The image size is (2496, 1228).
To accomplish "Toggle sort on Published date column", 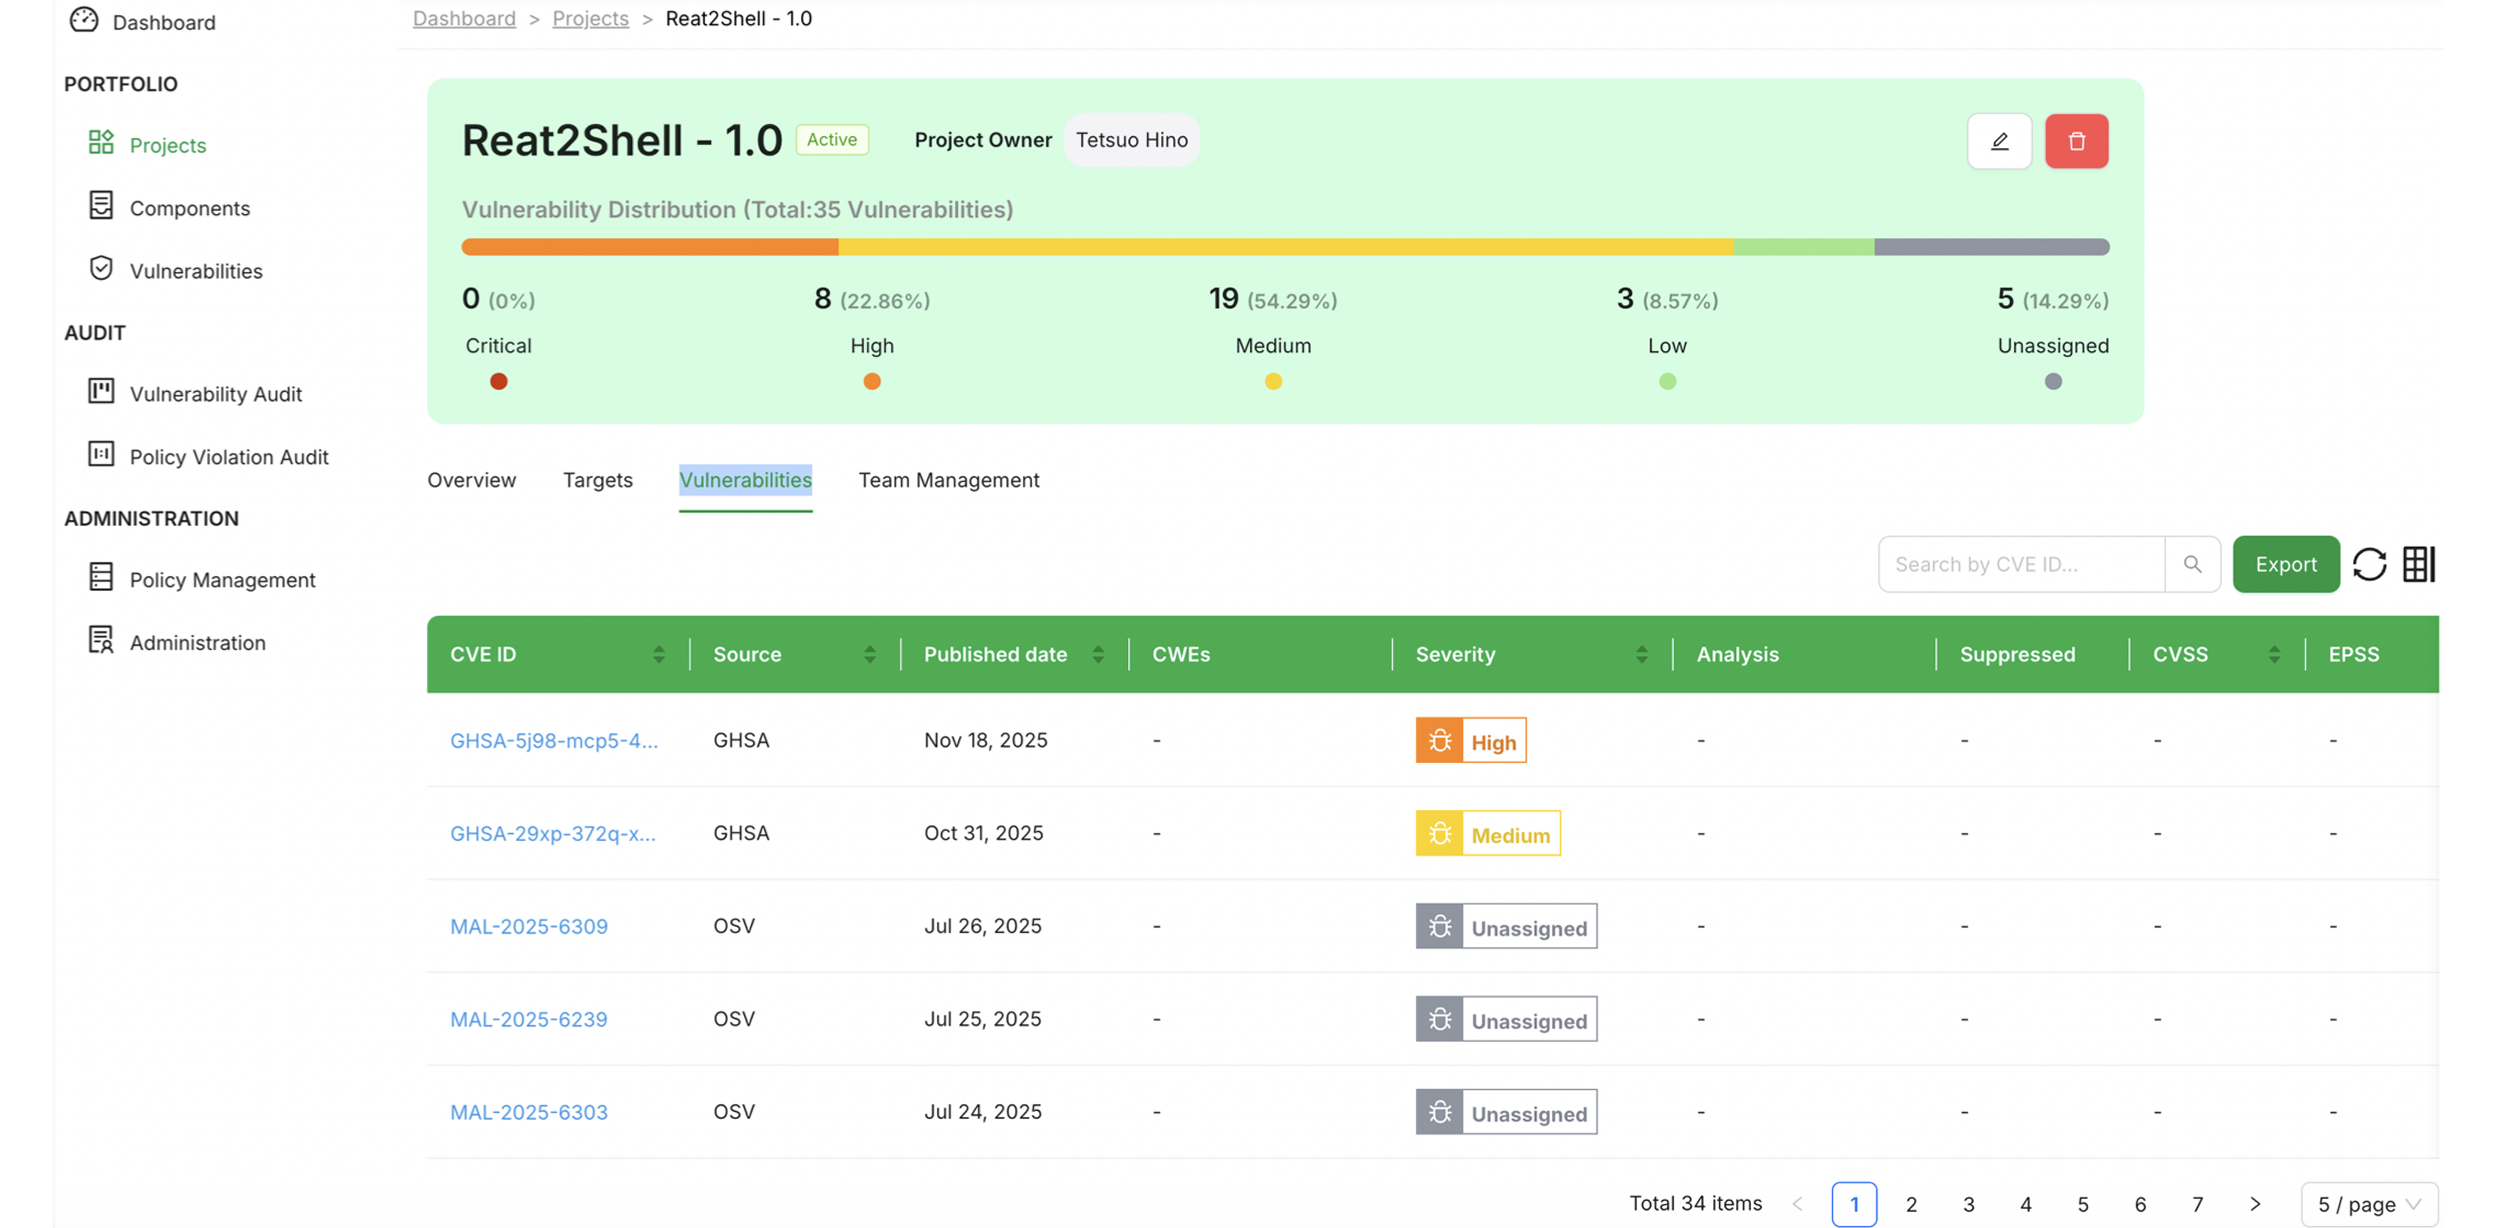I will (1098, 654).
